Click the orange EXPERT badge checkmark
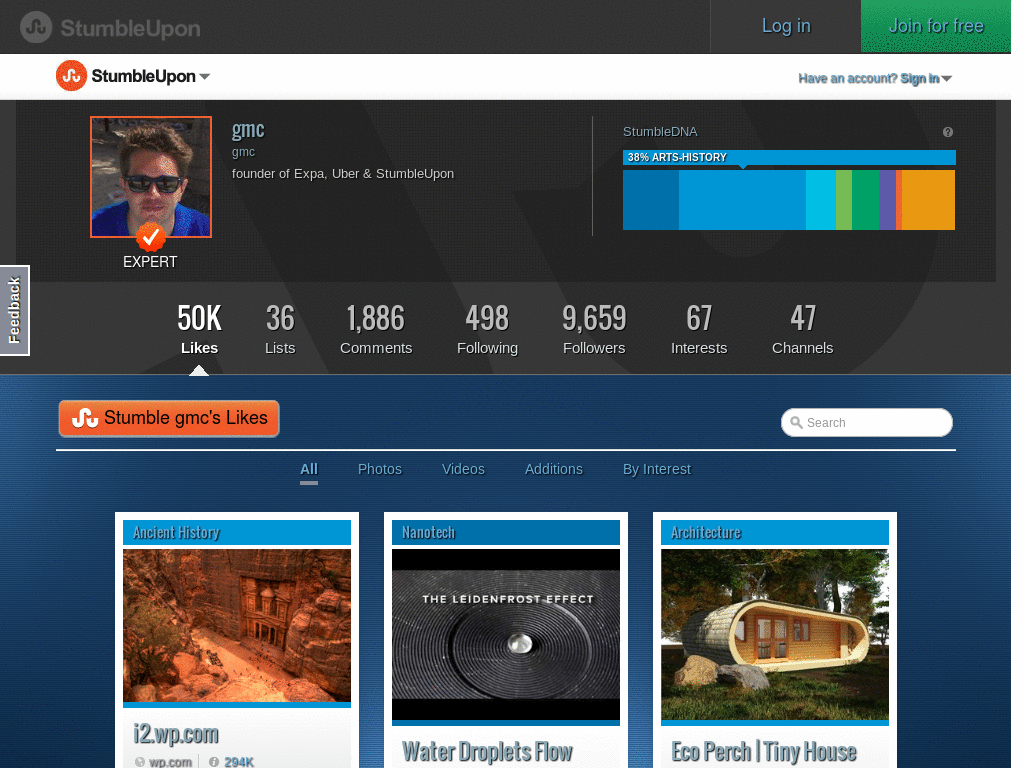The width and height of the screenshot is (1024, 768). click(150, 239)
